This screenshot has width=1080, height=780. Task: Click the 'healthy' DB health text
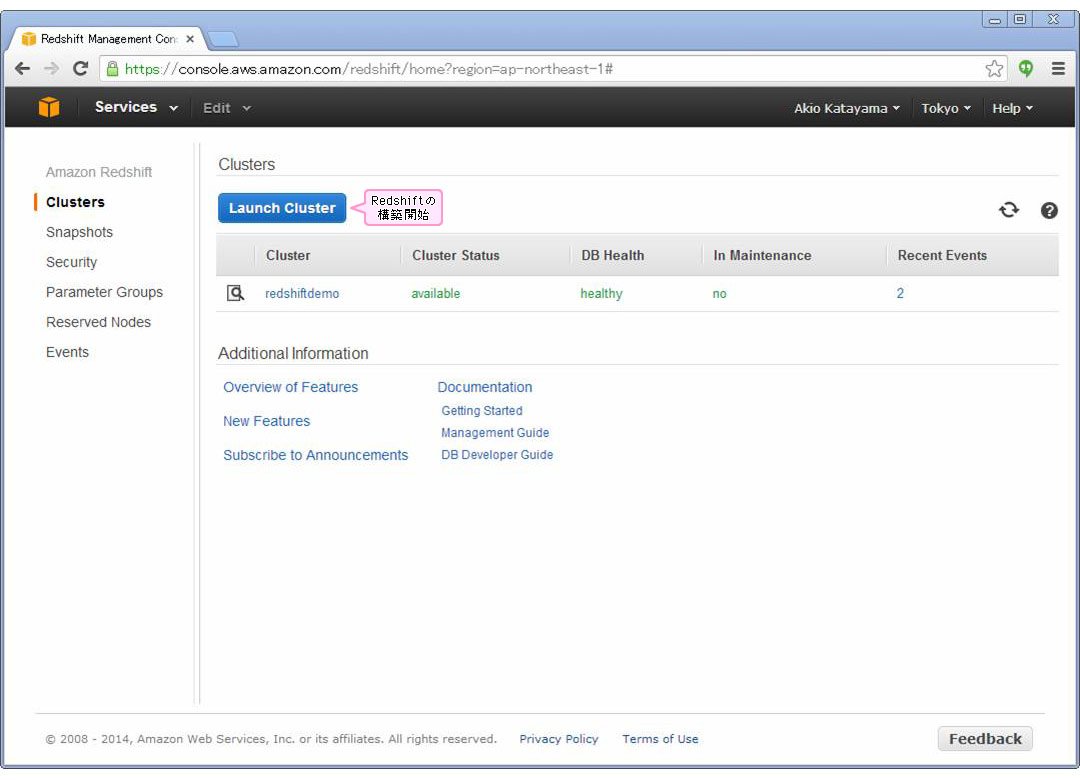point(601,294)
